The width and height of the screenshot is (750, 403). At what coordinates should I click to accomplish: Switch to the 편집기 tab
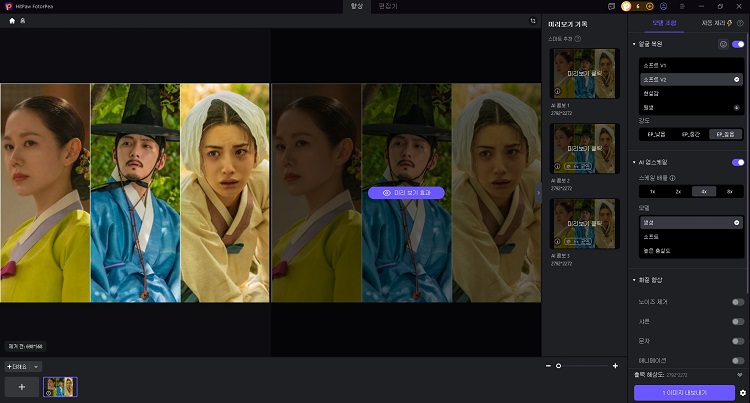pos(388,6)
